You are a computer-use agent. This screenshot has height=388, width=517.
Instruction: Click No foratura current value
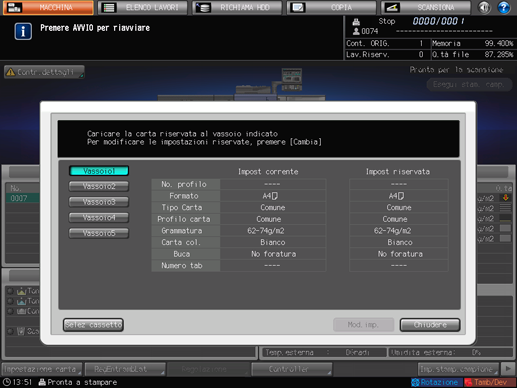[273, 254]
